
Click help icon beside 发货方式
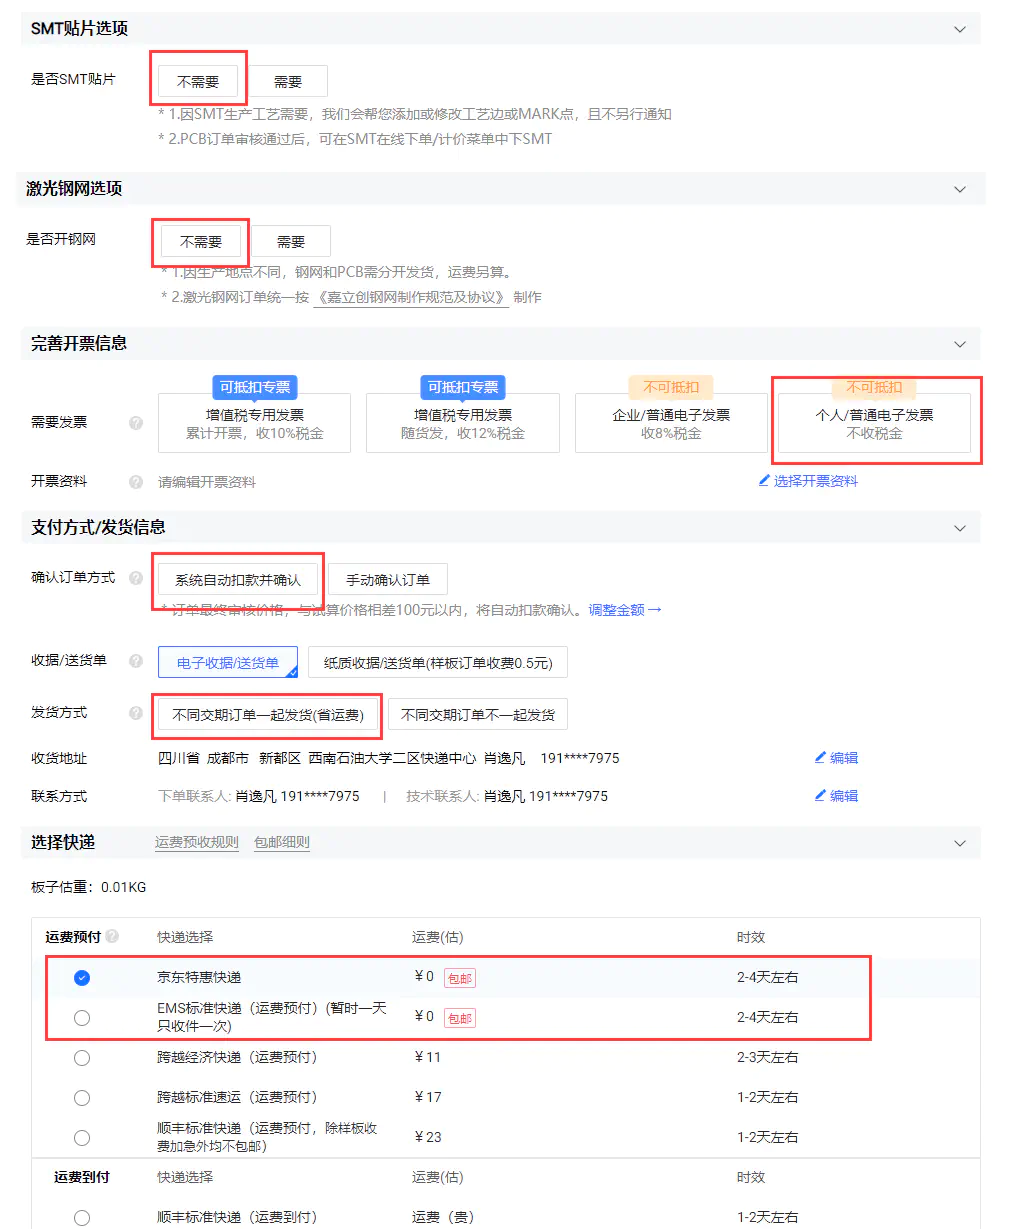click(x=135, y=712)
